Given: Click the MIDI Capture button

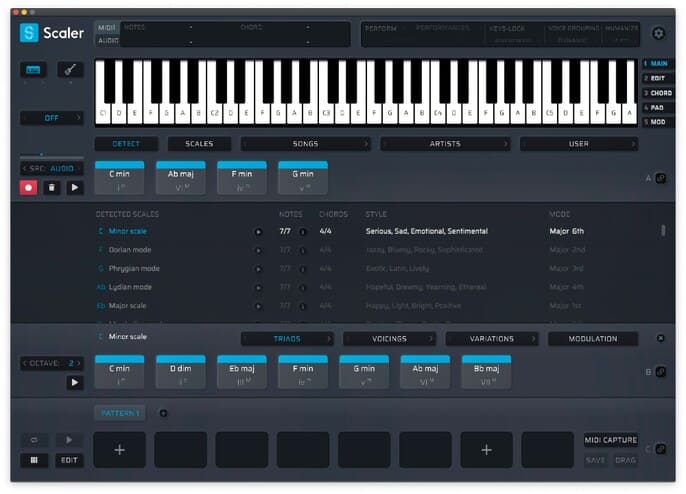Looking at the screenshot, I should [x=611, y=440].
